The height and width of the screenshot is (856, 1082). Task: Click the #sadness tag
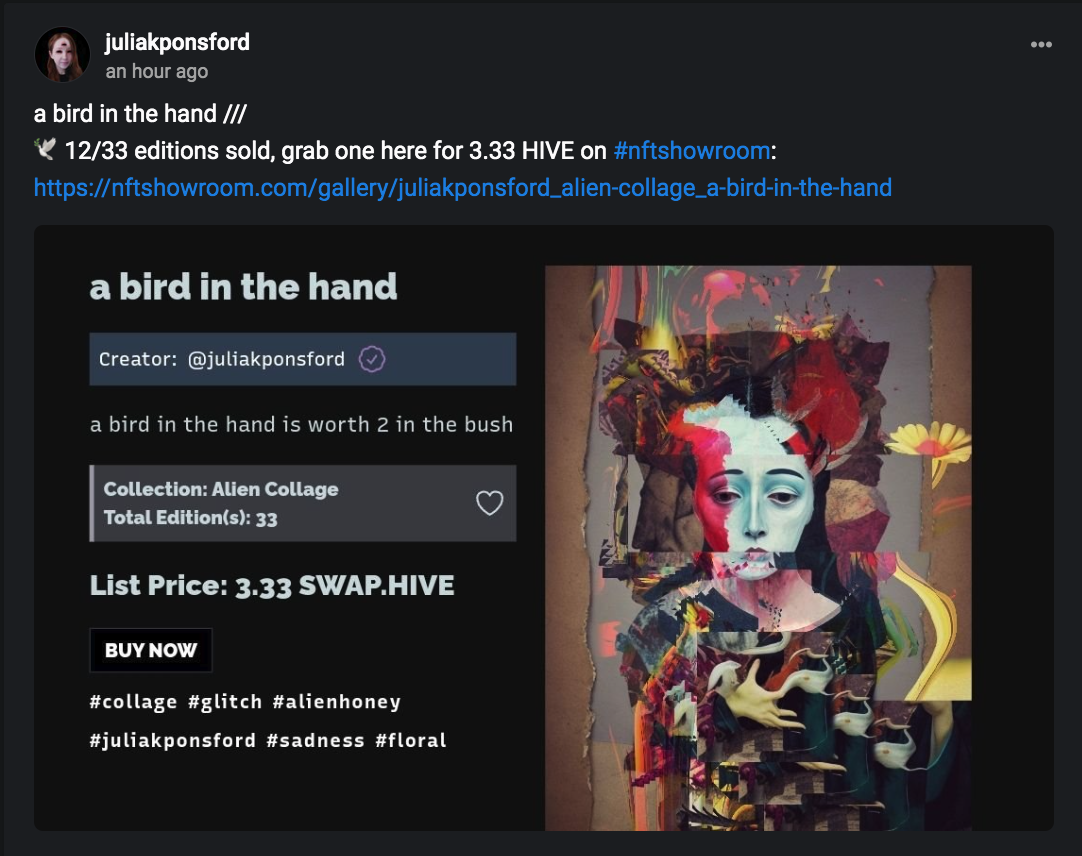315,741
